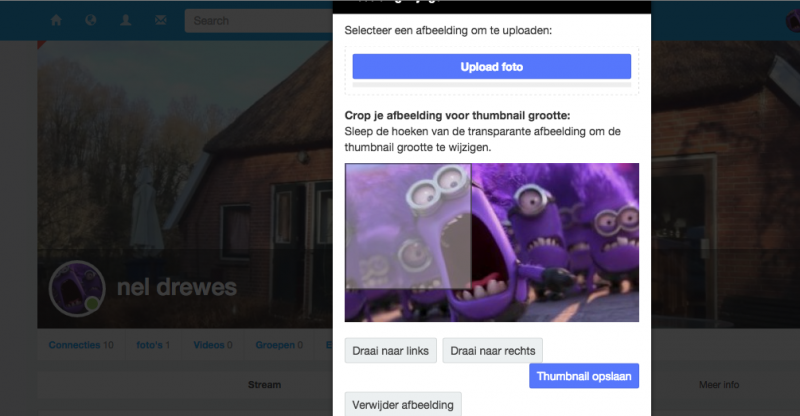The height and width of the screenshot is (416, 800).
Task: Open the Videos tab
Action: [213, 345]
